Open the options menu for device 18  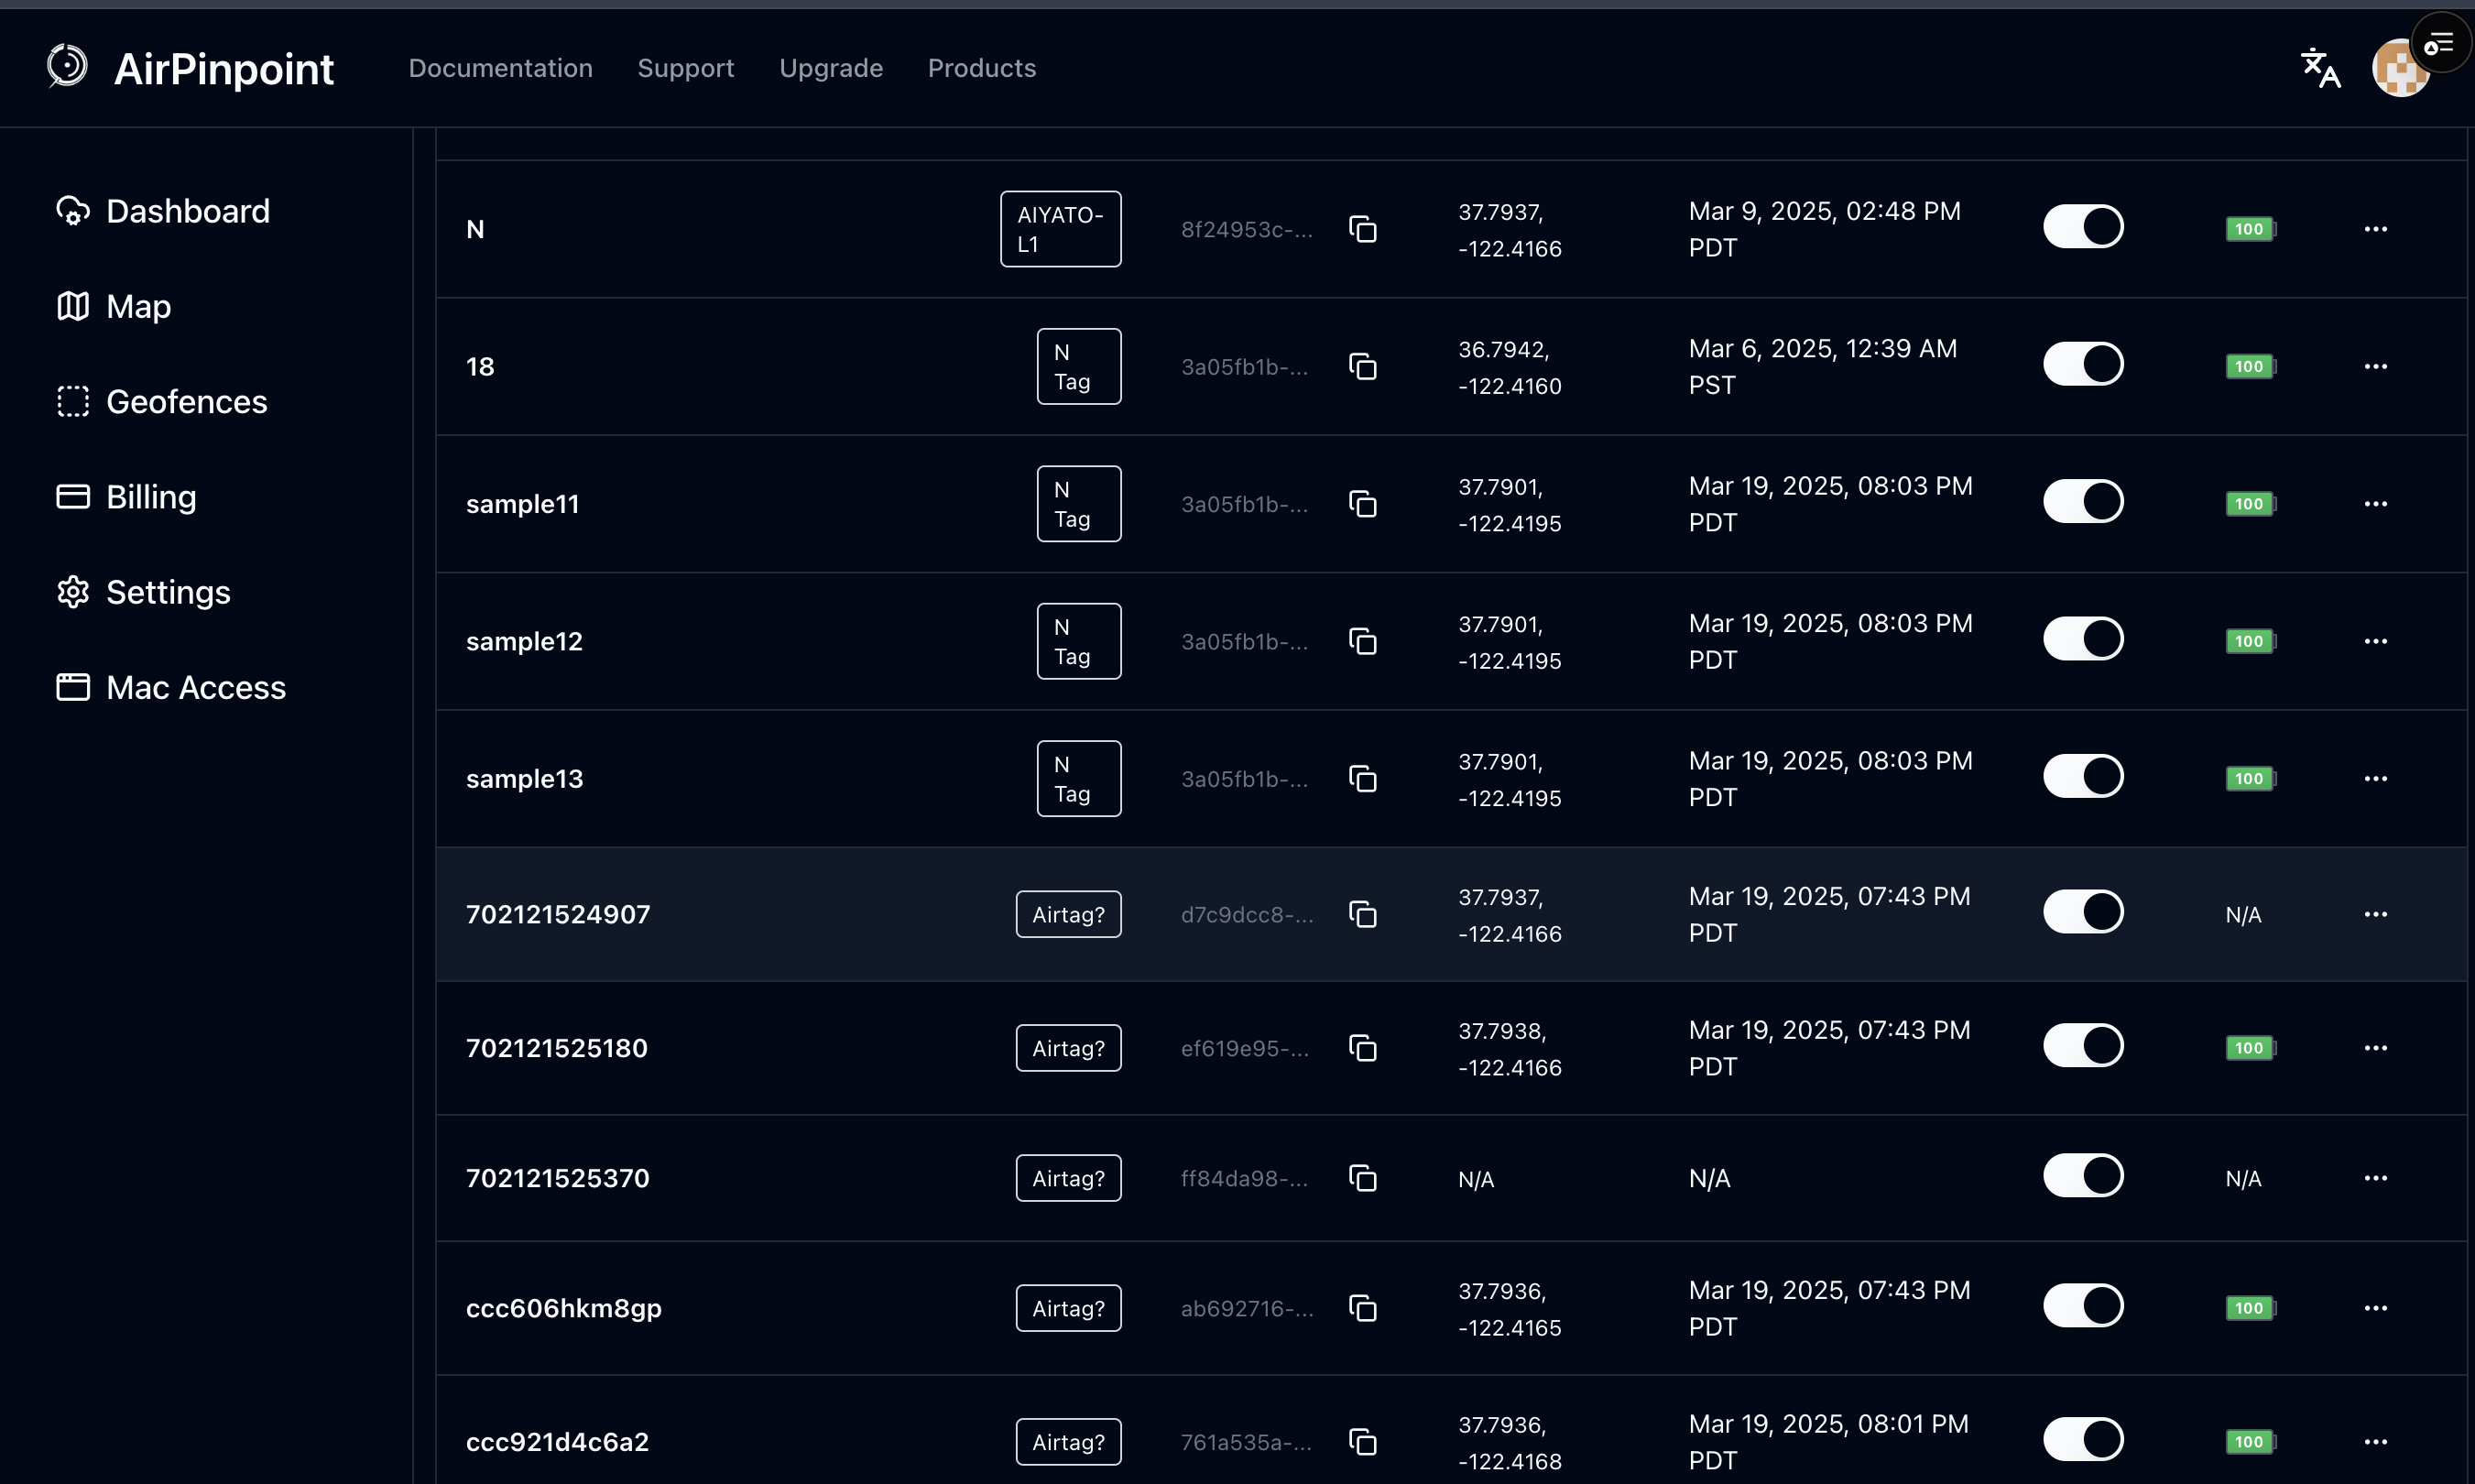[x=2377, y=366]
